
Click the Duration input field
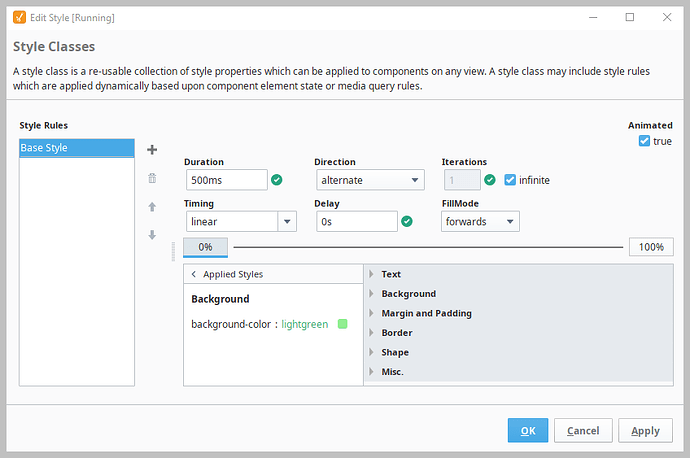pyautogui.click(x=226, y=180)
